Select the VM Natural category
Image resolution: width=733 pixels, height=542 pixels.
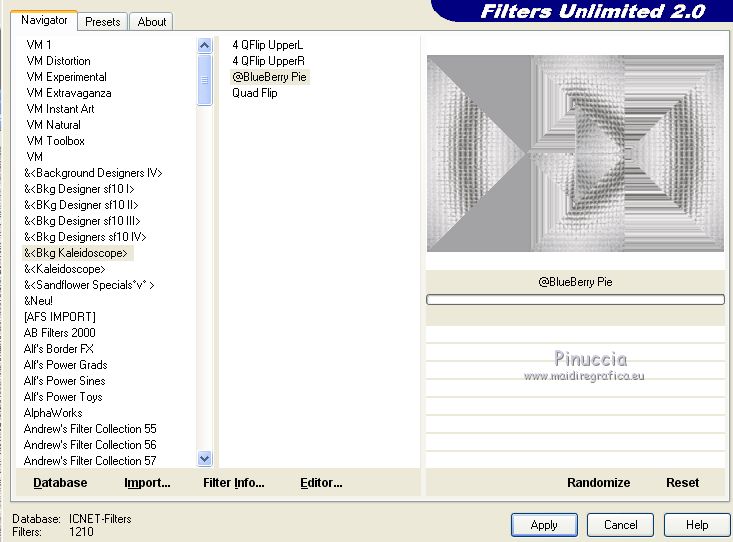(x=53, y=125)
